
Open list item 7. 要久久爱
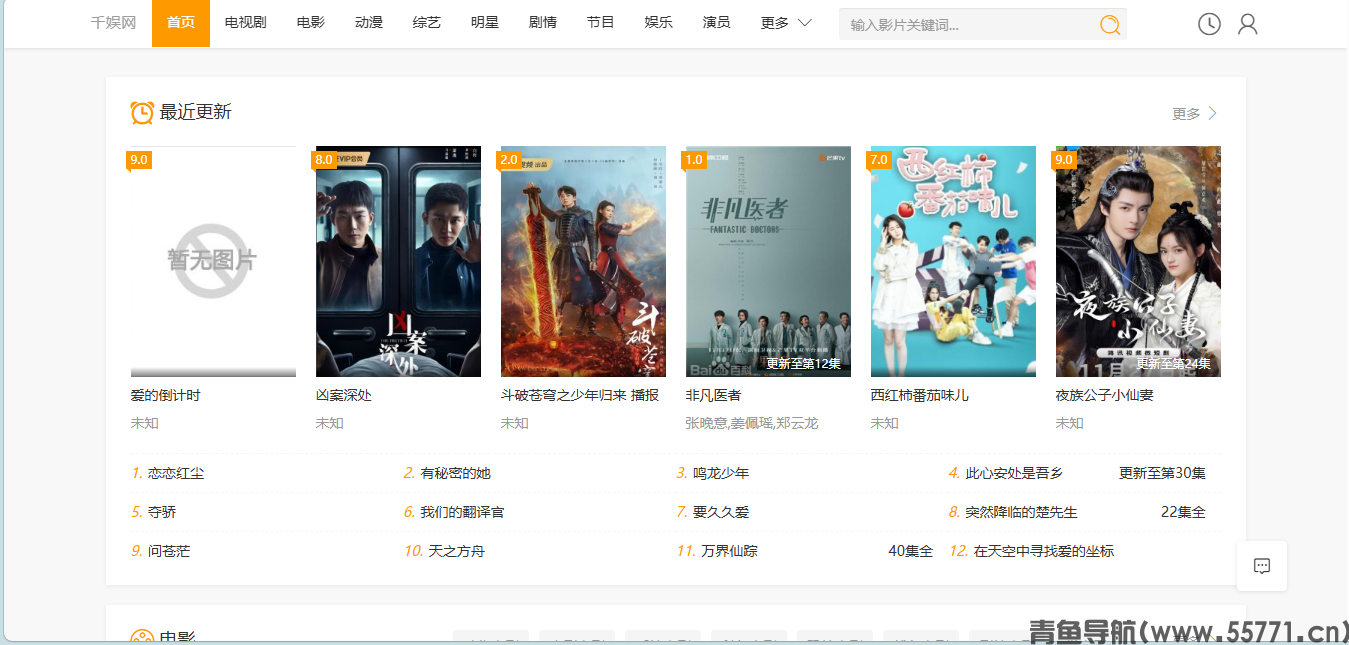pyautogui.click(x=713, y=513)
